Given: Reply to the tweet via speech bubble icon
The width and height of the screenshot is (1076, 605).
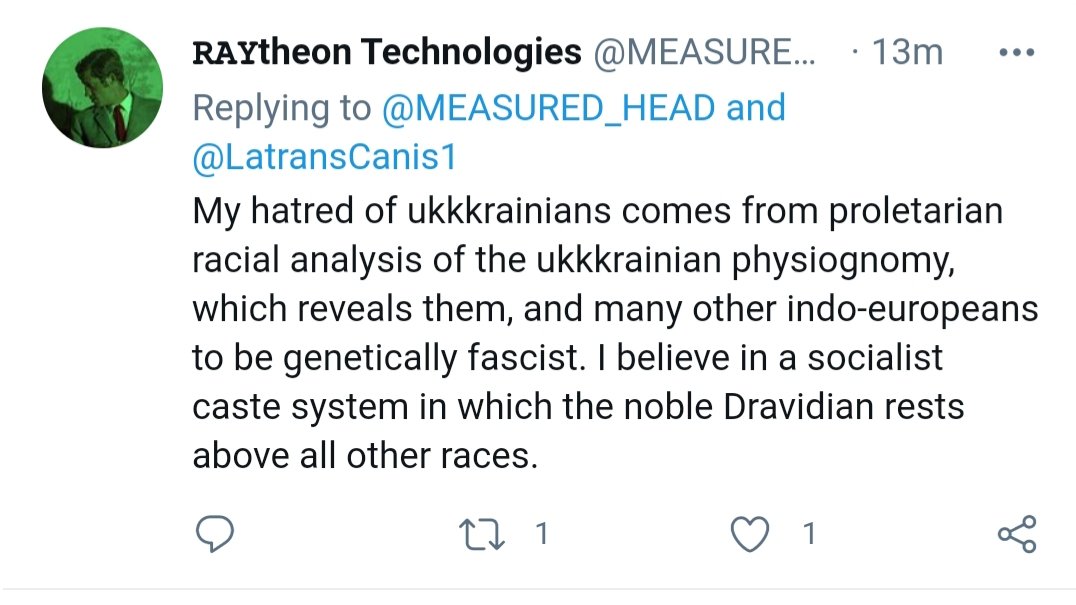Looking at the screenshot, I should coord(213,535).
